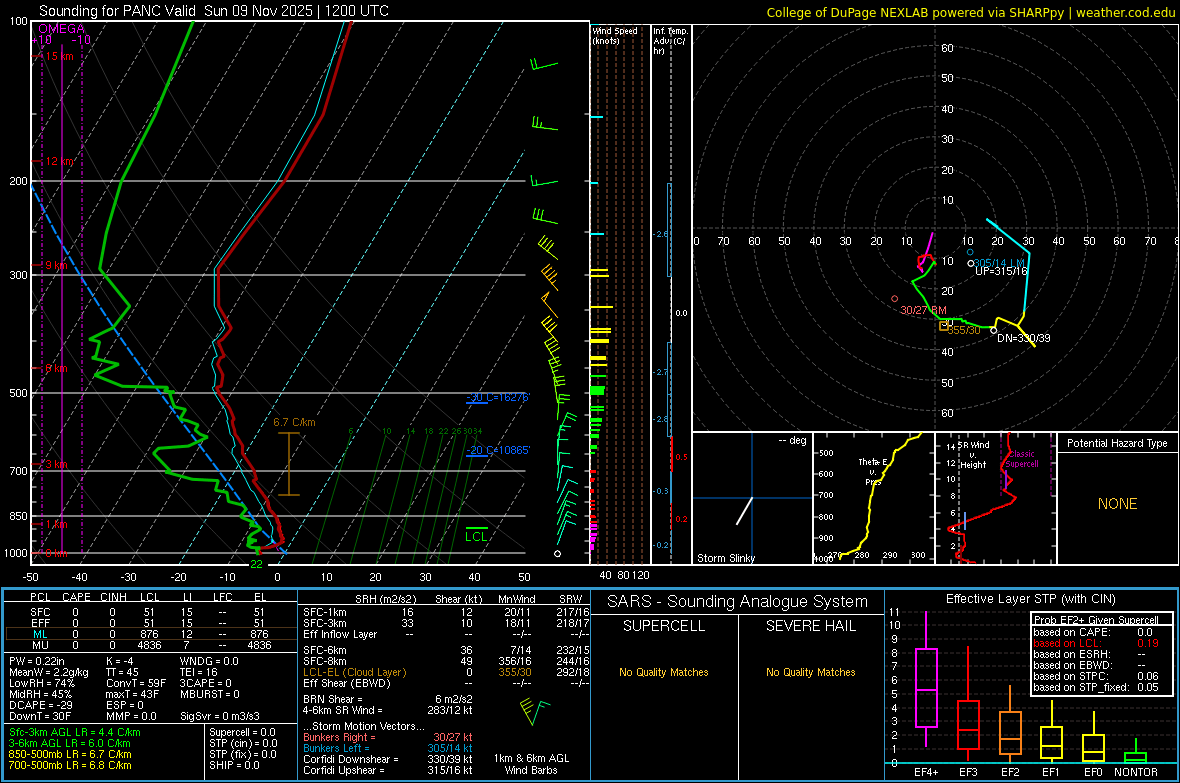
Task: Select the orange 'LCL-EL (Cloud Layer)' row
Action: tap(446, 672)
